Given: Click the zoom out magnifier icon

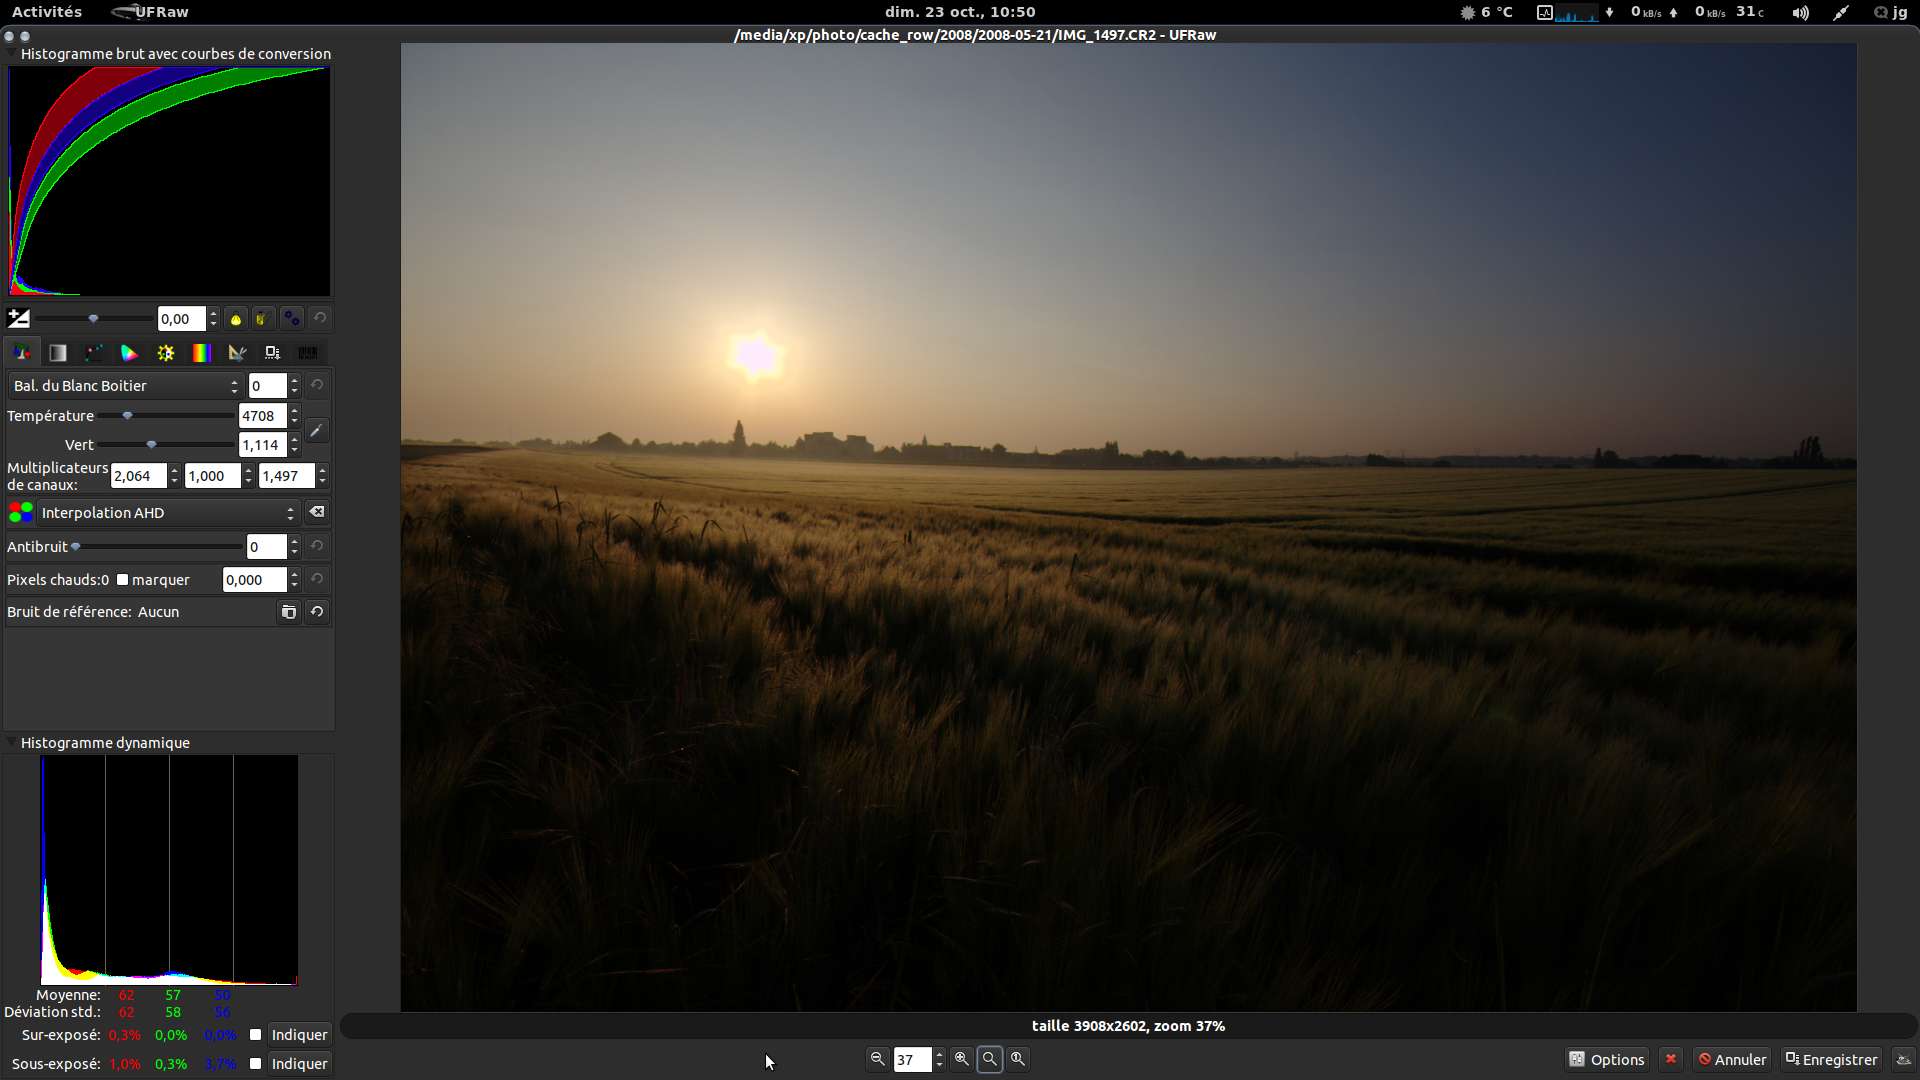Looking at the screenshot, I should (x=877, y=1059).
